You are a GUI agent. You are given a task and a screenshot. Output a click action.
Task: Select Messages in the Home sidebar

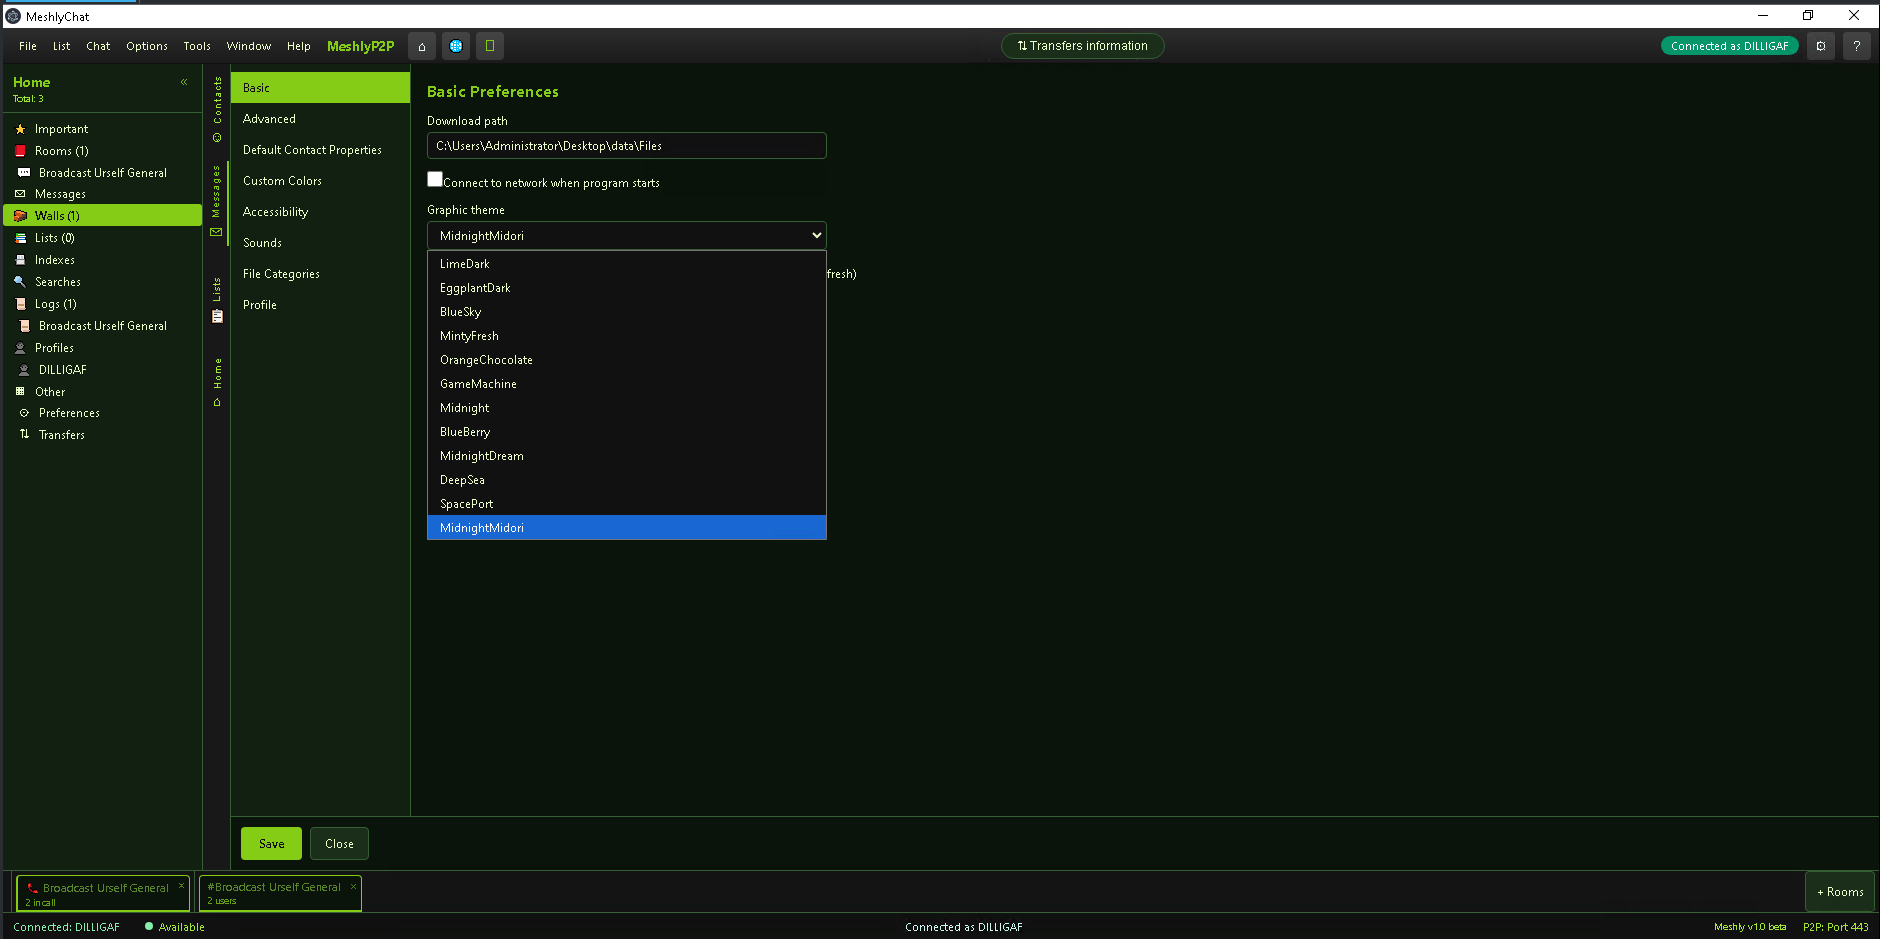point(102,194)
